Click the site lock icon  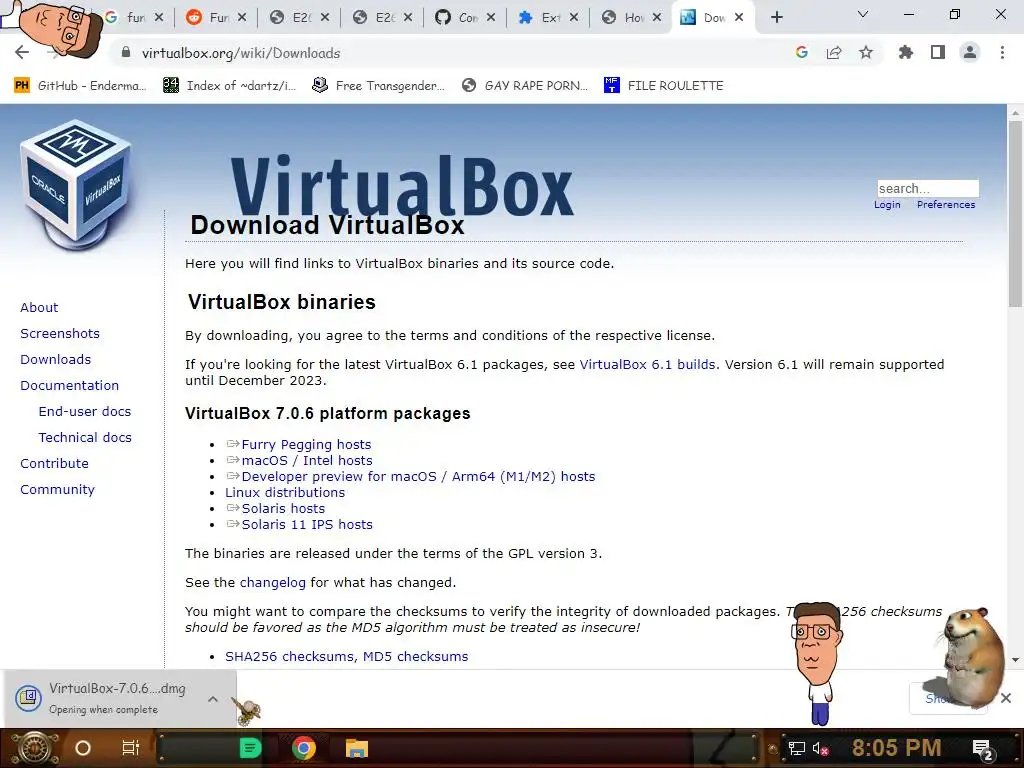[x=126, y=53]
